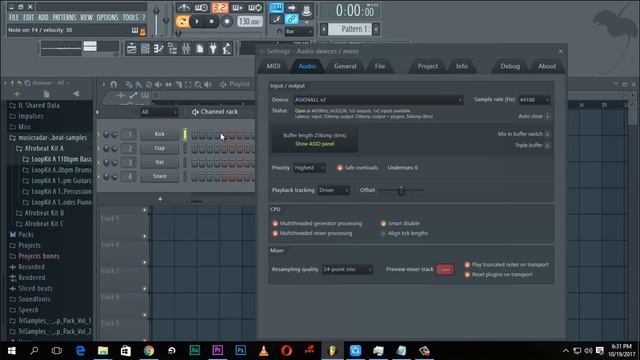Open Adobe Photoshop from taskbar

point(240,351)
